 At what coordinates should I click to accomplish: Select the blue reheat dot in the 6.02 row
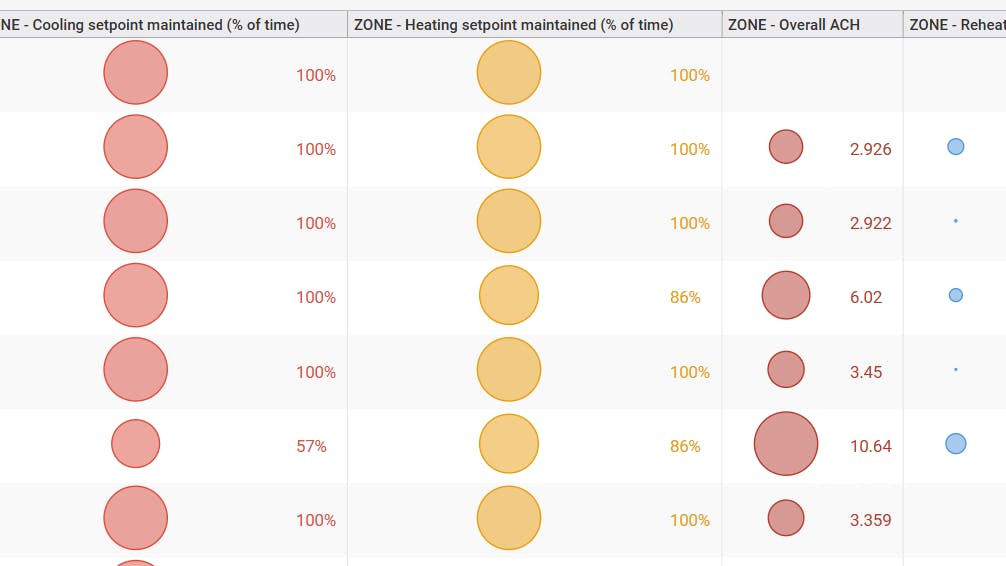pyautogui.click(x=956, y=295)
